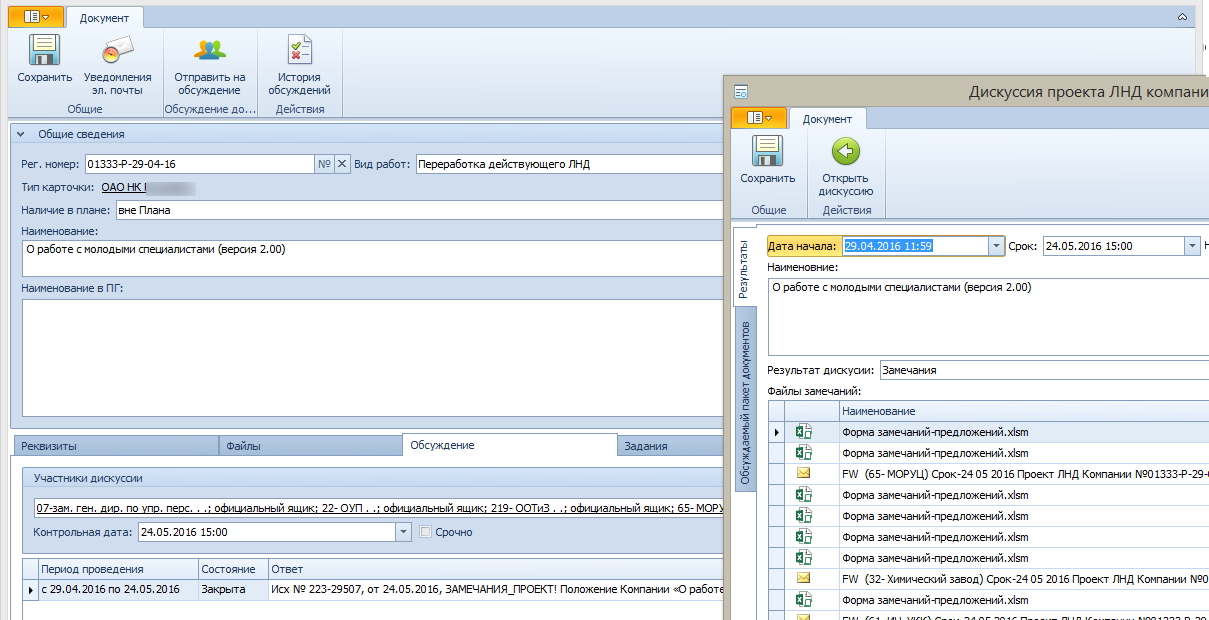Select the 'с 29.04.2016 по 24.05.2016' period cell

tap(116, 589)
